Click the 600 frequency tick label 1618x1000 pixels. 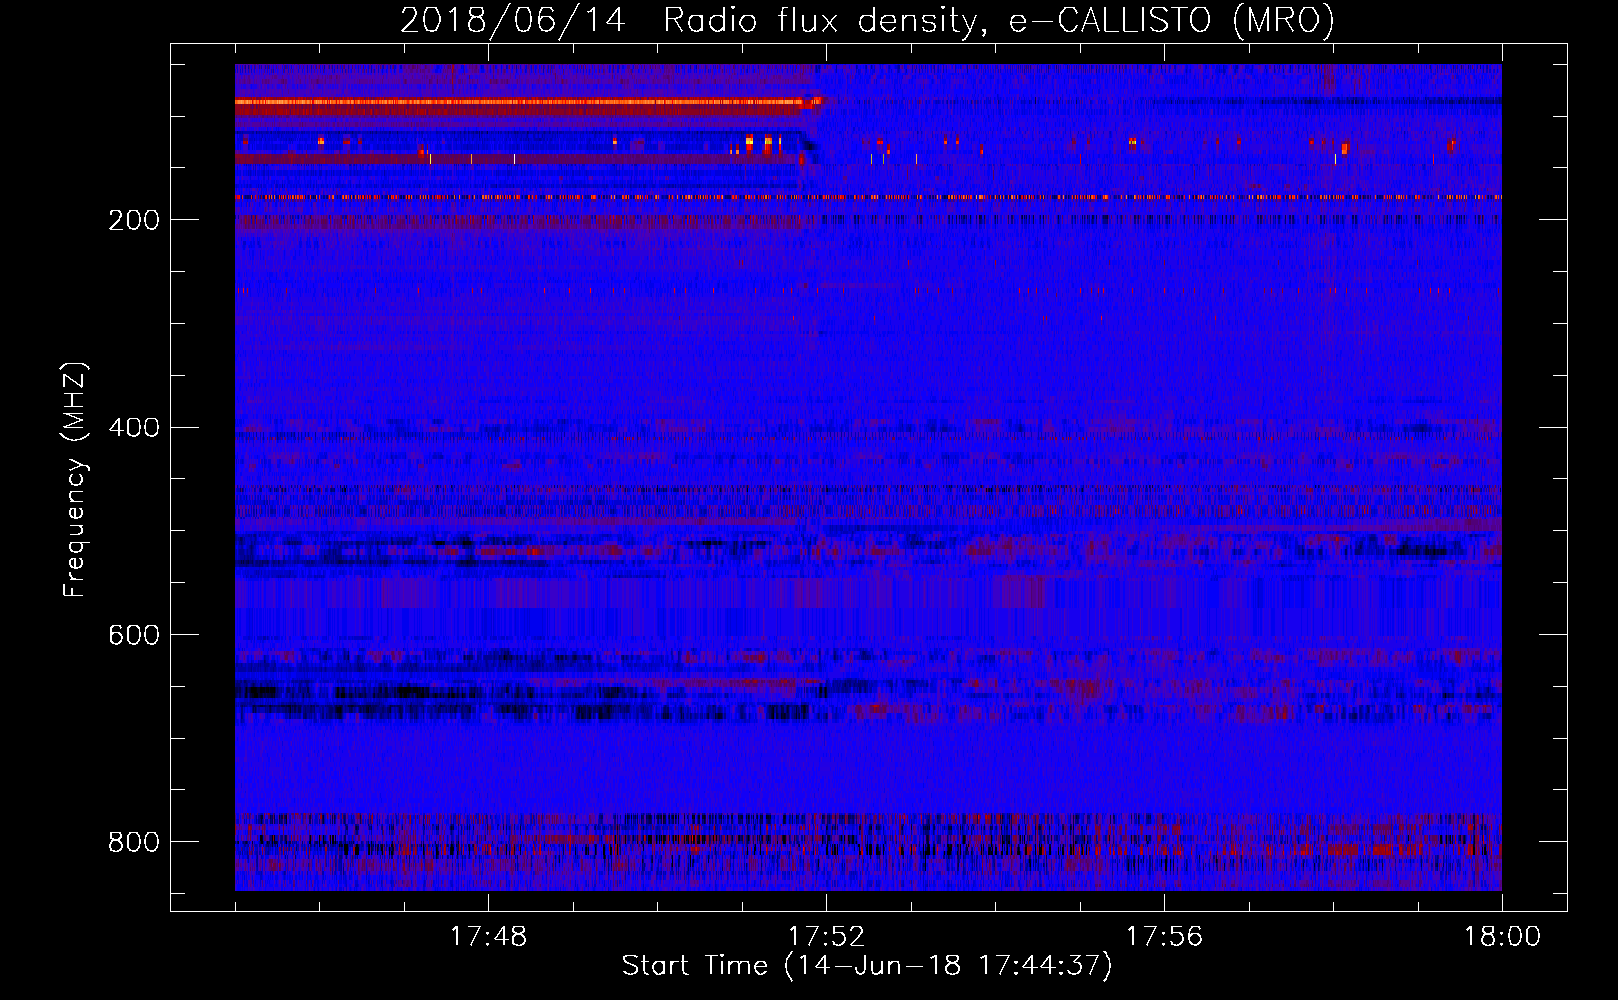pyautogui.click(x=133, y=635)
